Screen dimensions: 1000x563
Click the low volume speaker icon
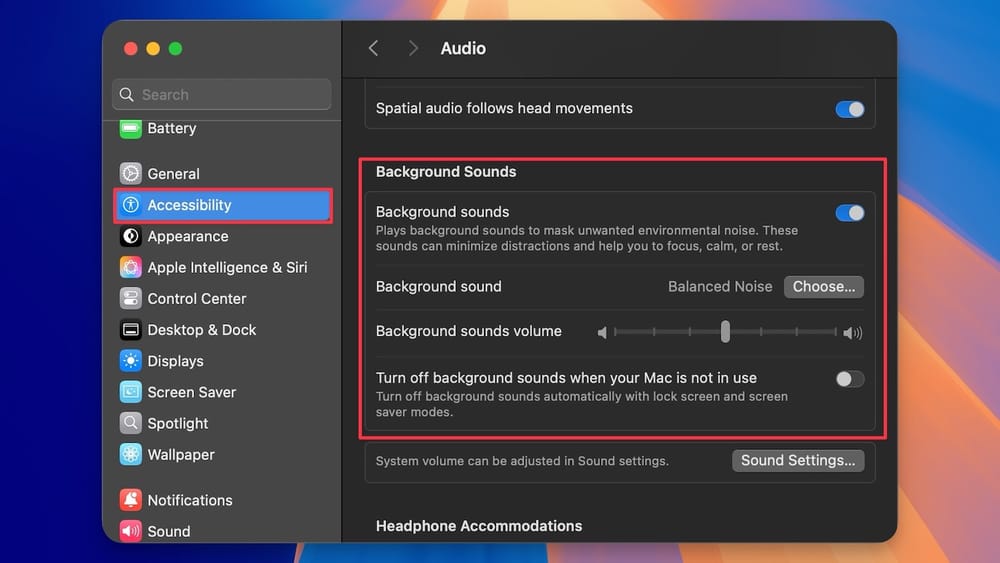pos(601,332)
